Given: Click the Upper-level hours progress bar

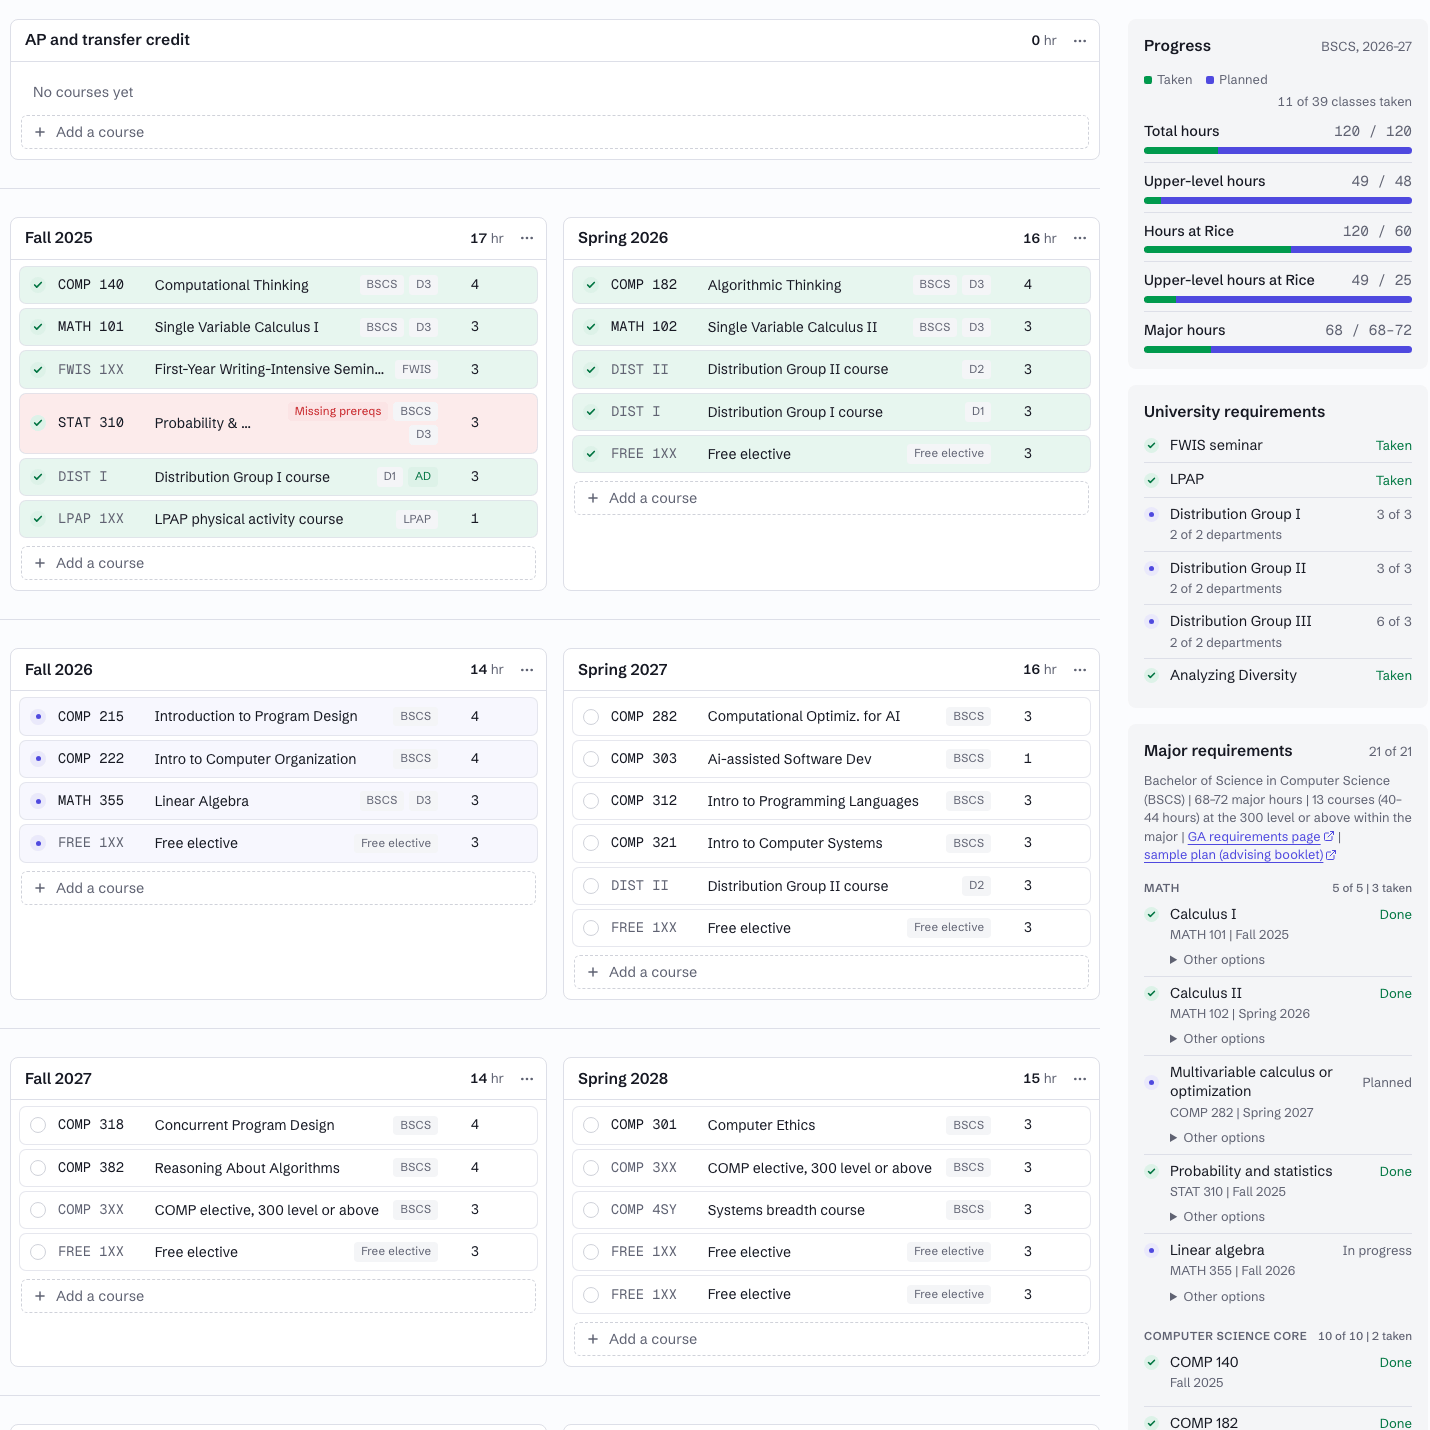Looking at the screenshot, I should (1278, 201).
